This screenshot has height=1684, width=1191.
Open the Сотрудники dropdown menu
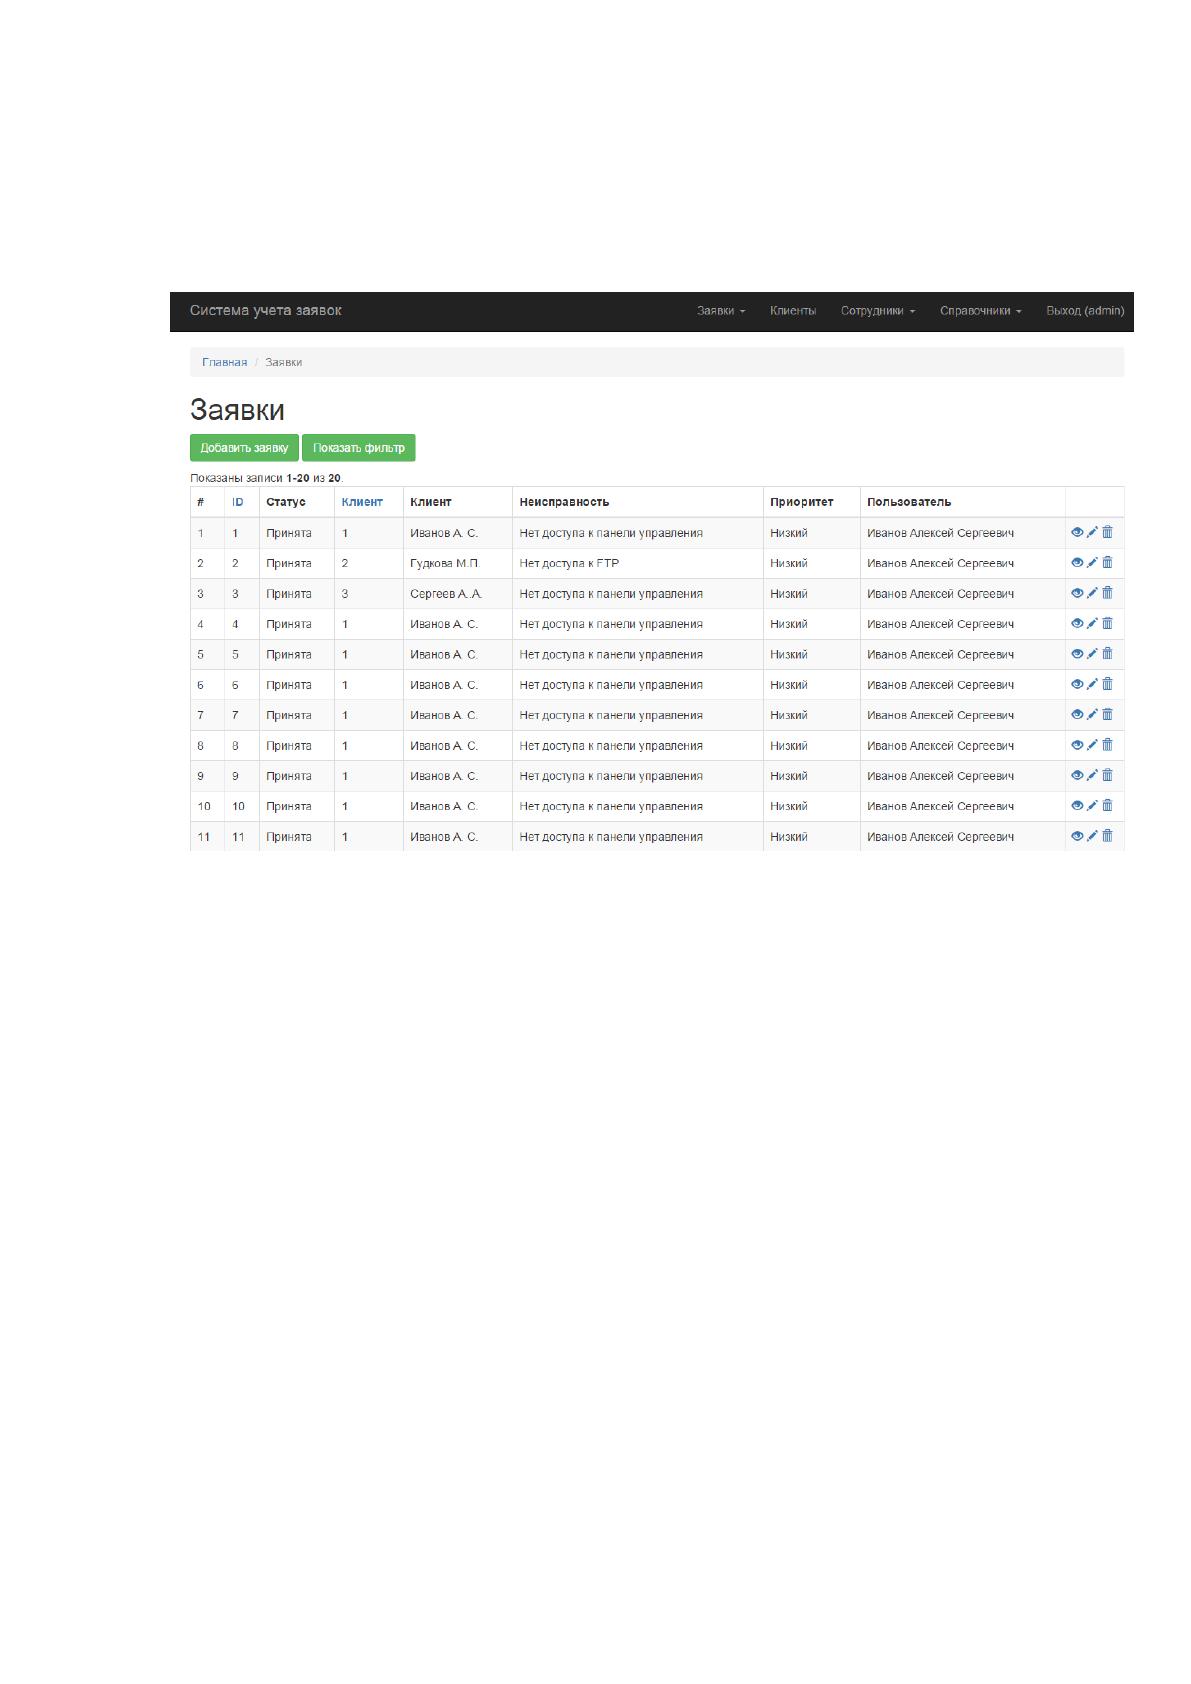click(x=877, y=311)
